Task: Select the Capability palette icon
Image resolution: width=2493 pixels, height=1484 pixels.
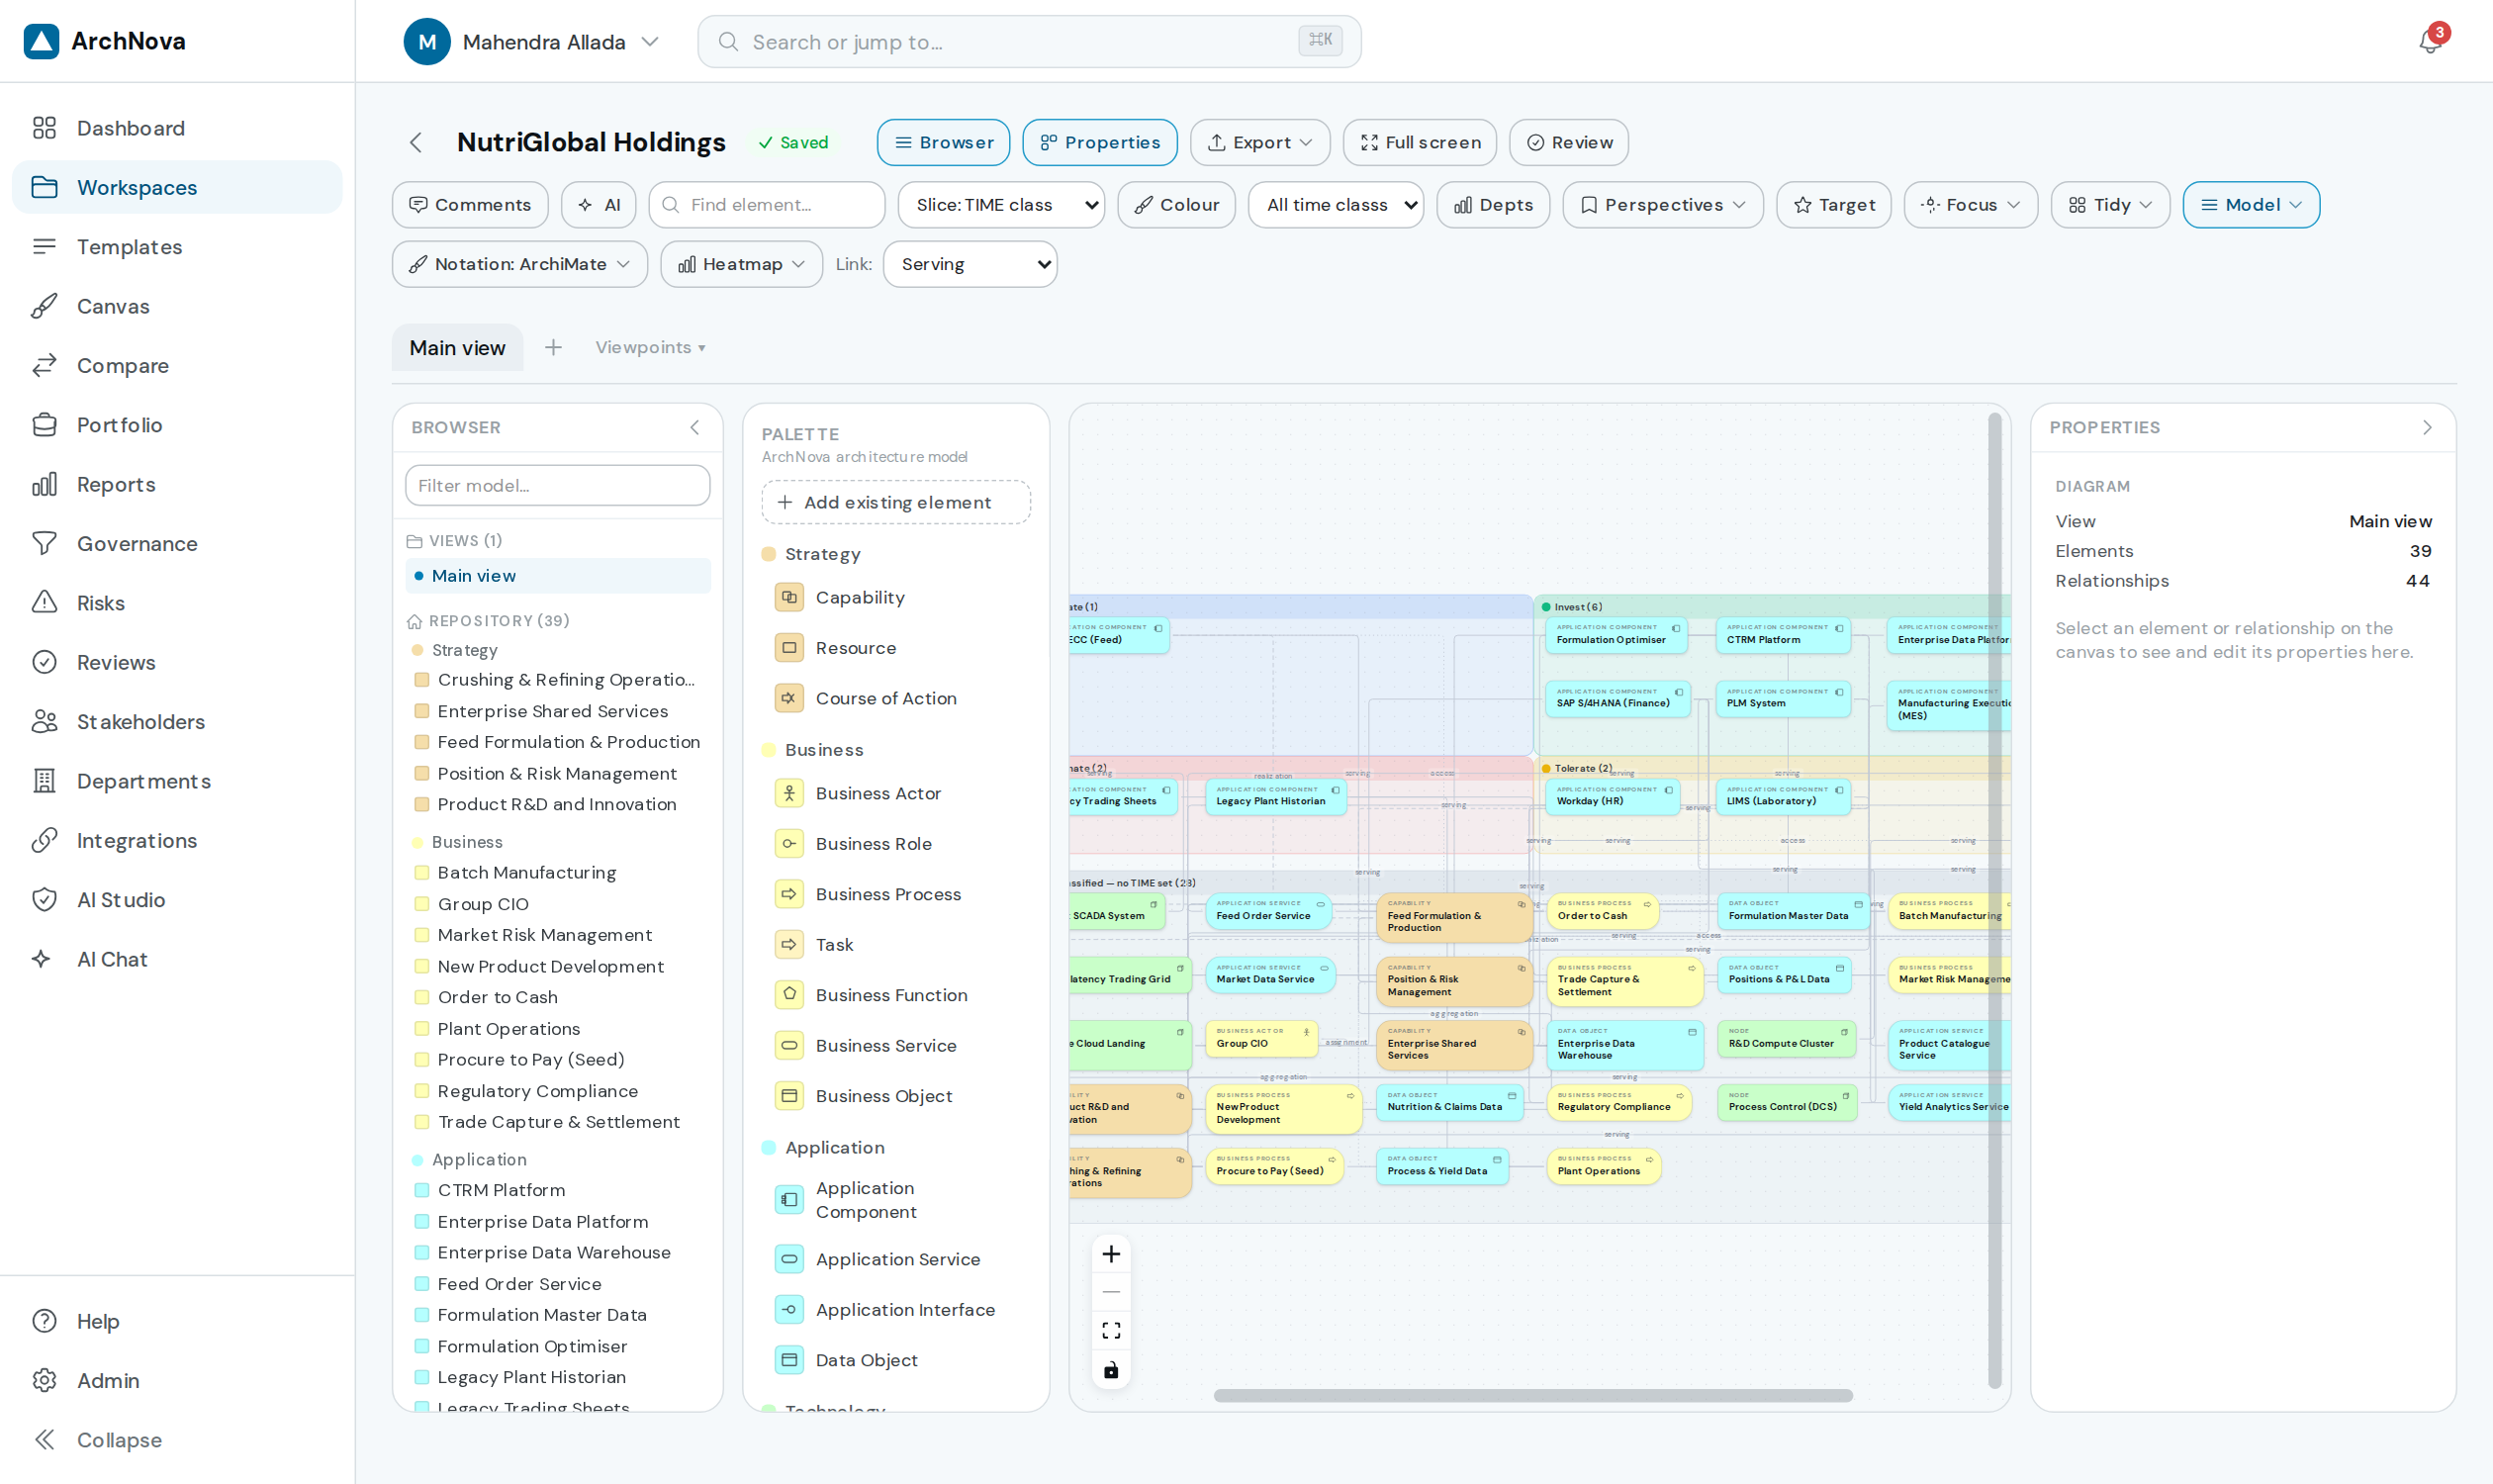Action: point(789,597)
